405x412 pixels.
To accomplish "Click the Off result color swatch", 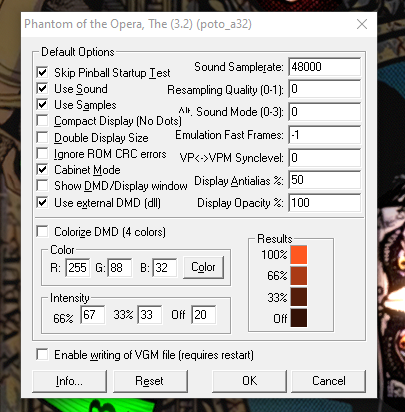I will [299, 318].
